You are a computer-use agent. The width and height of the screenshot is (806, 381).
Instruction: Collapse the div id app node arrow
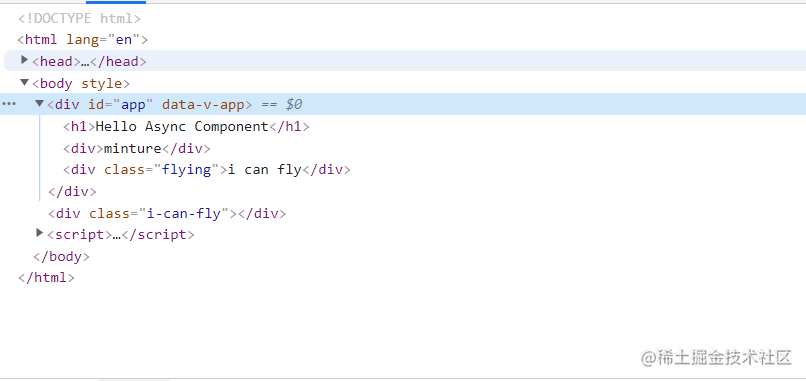pos(40,104)
